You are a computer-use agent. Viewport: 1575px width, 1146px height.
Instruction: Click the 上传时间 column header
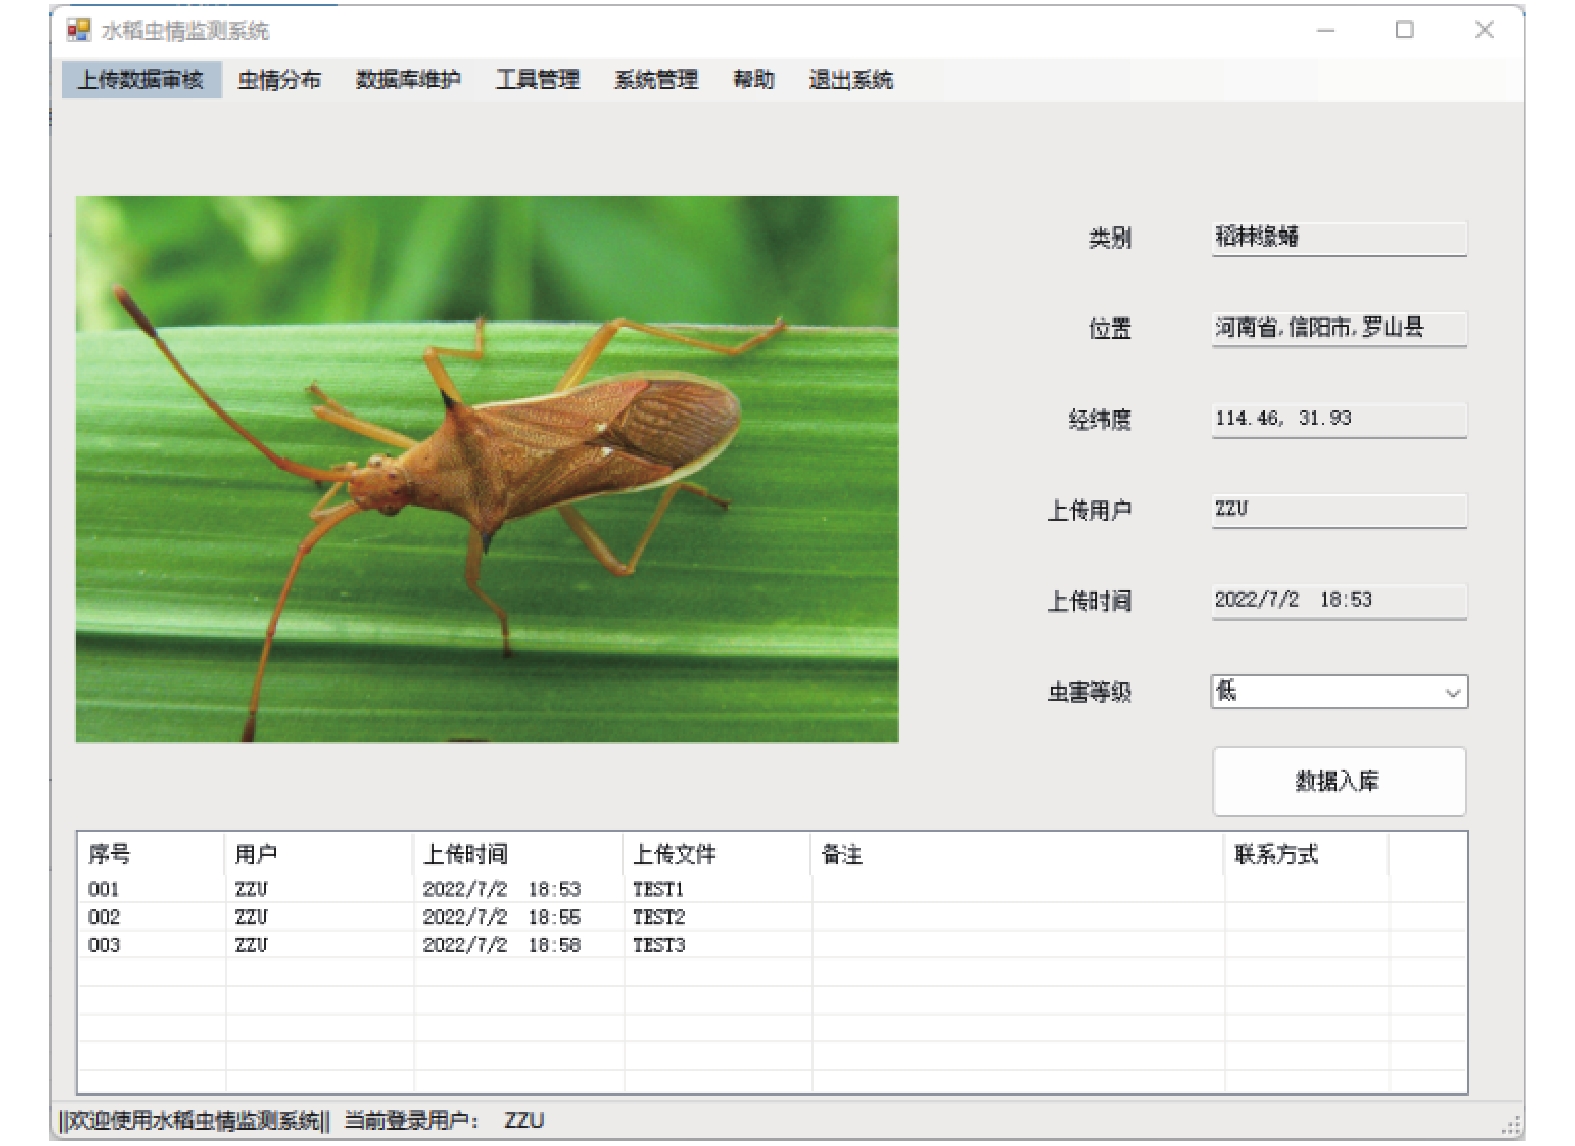(466, 855)
